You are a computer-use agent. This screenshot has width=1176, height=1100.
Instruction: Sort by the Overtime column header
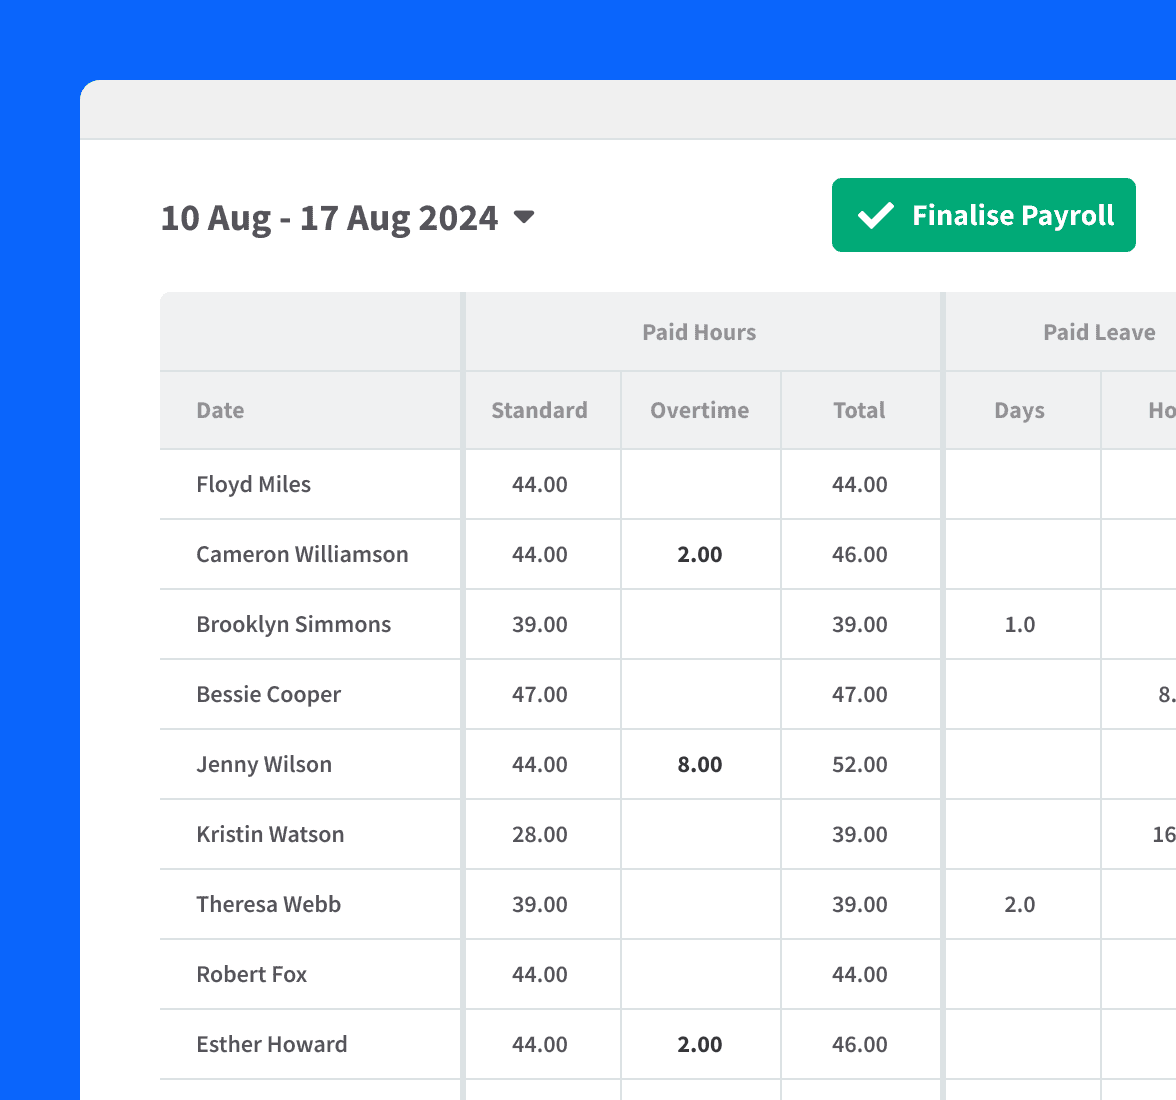tap(699, 410)
